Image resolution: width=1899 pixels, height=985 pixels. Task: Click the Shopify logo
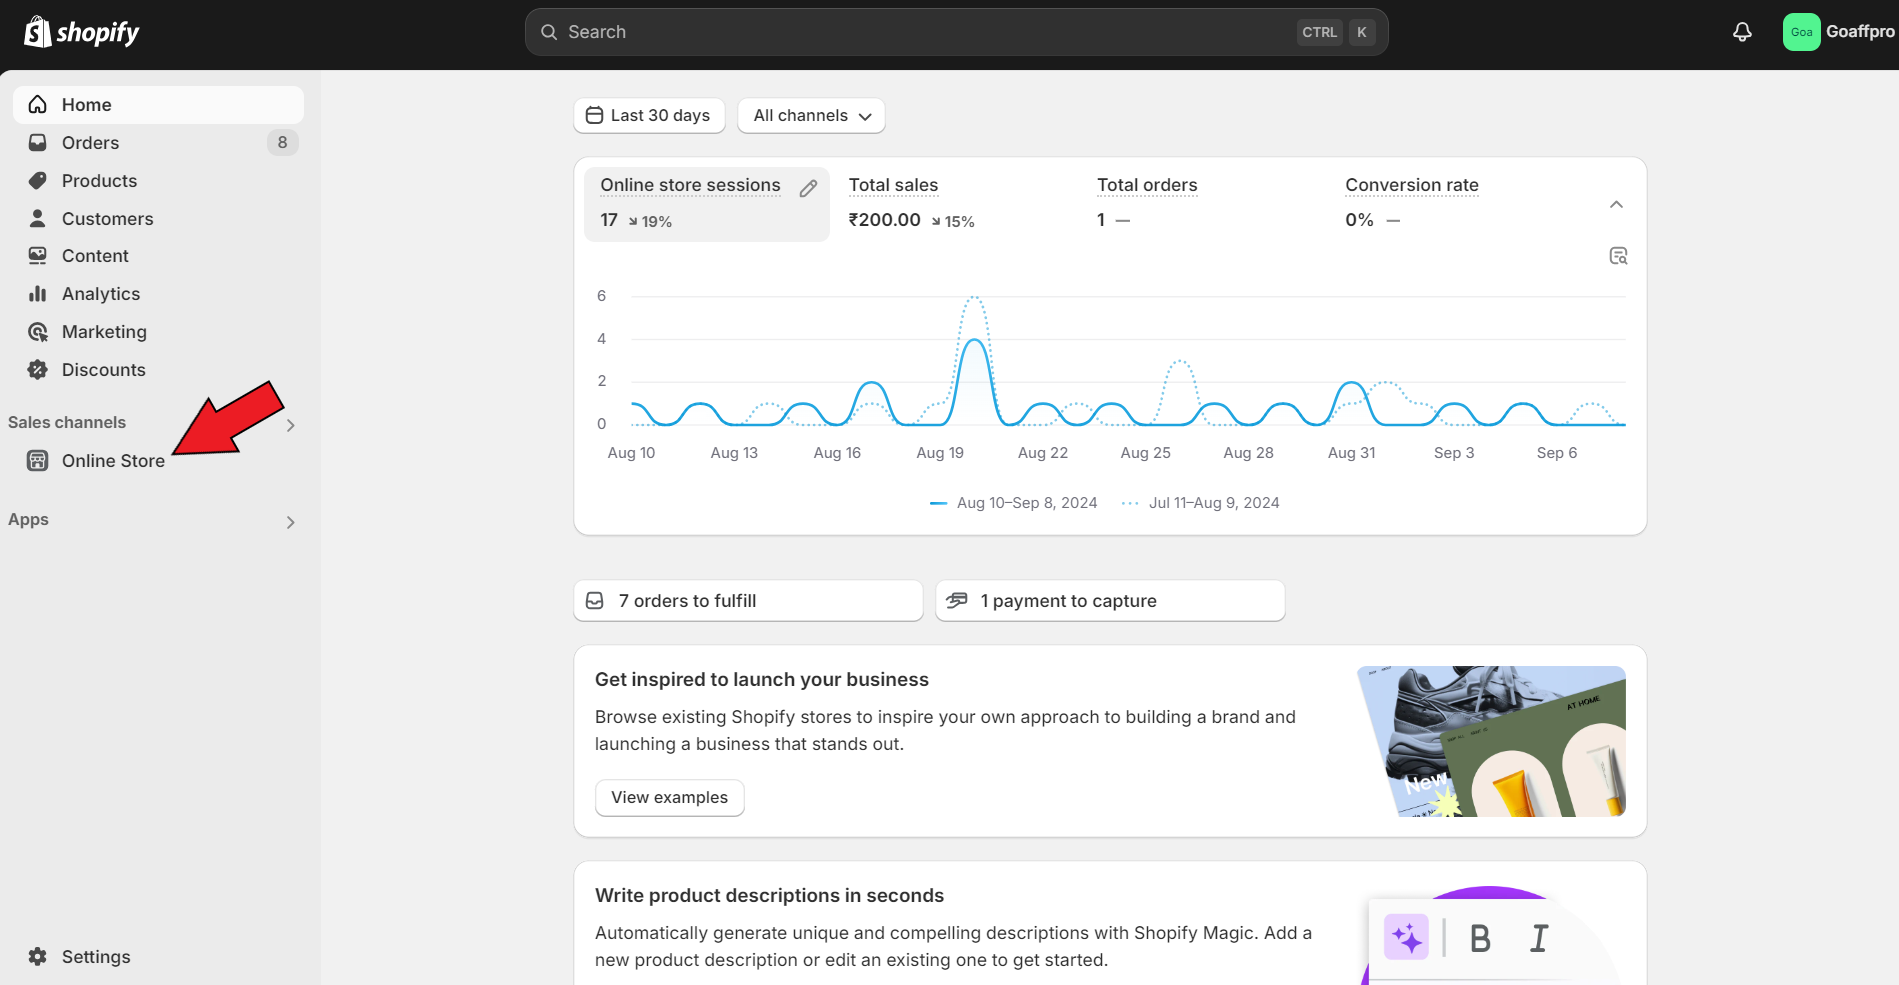(82, 32)
